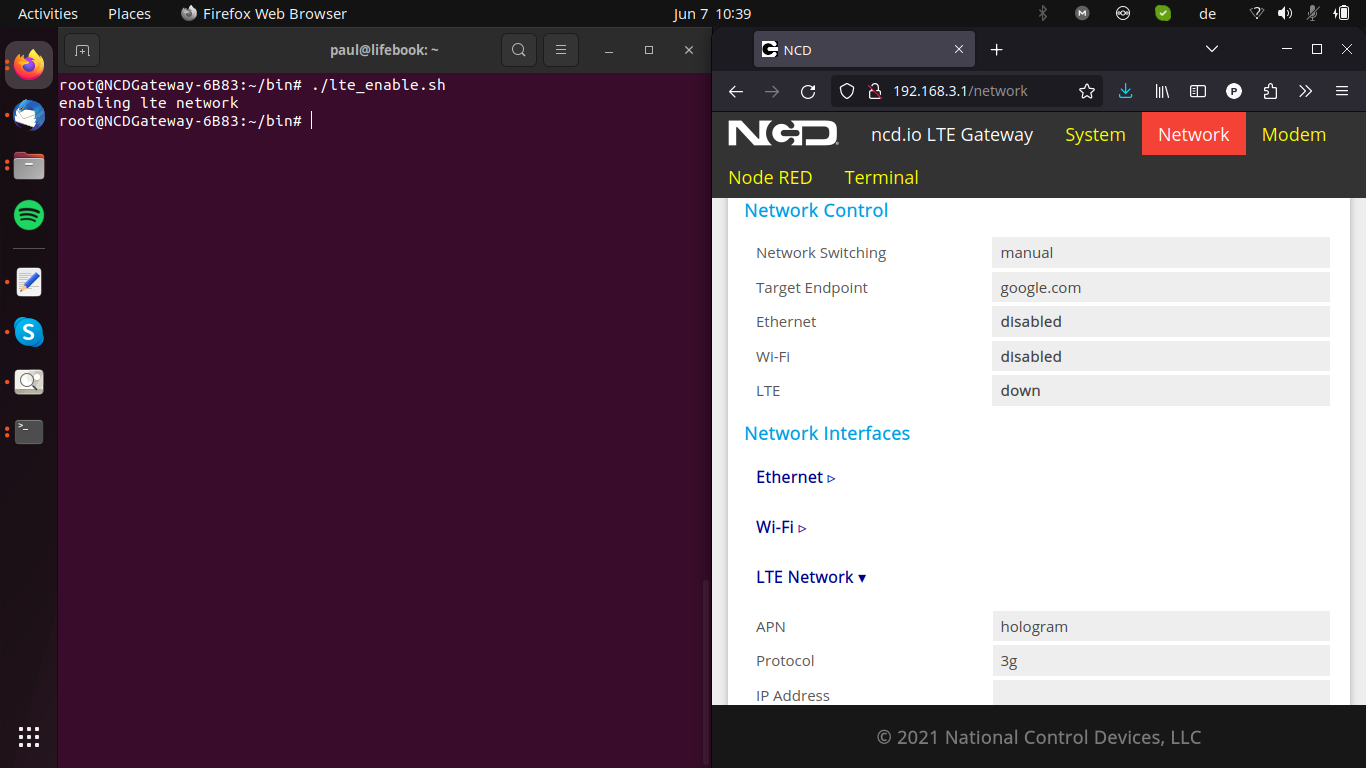Screen dimensions: 1366x768
Task: Open the Firefox application menu
Action: [1342, 91]
